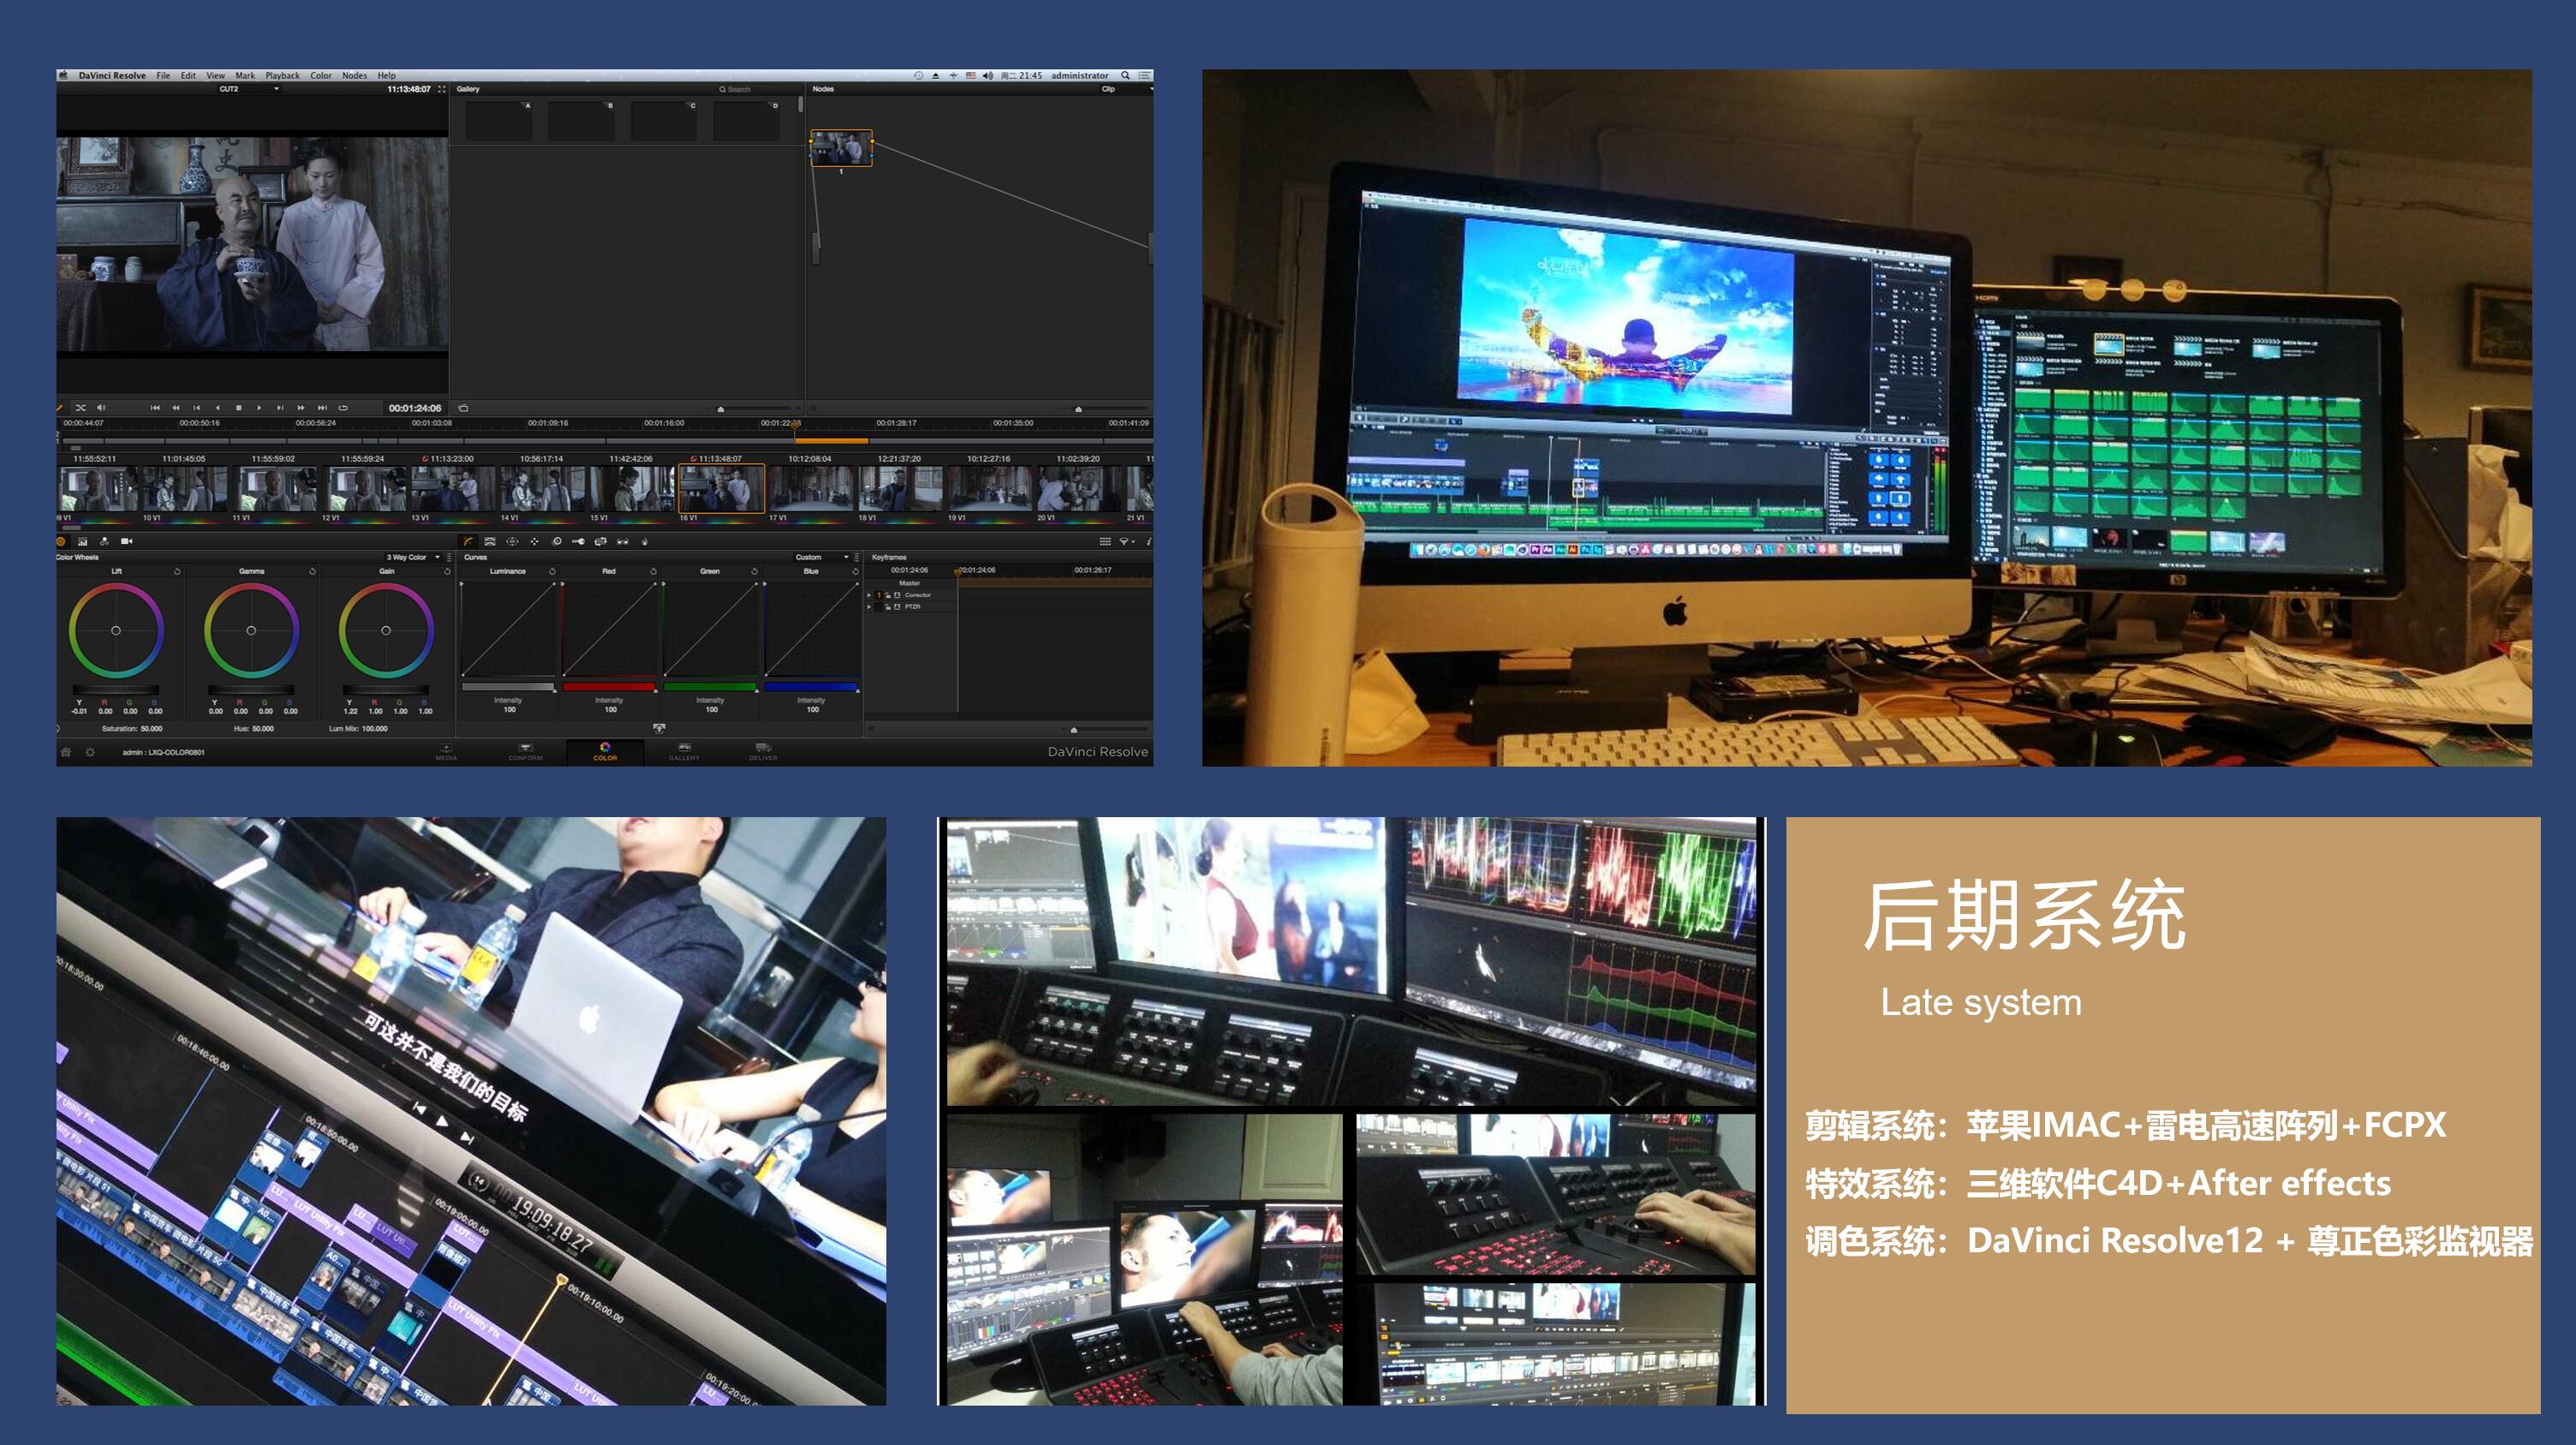This screenshot has width=2576, height=1445.
Task: Switch to the Deliver page tab
Action: (x=763, y=752)
